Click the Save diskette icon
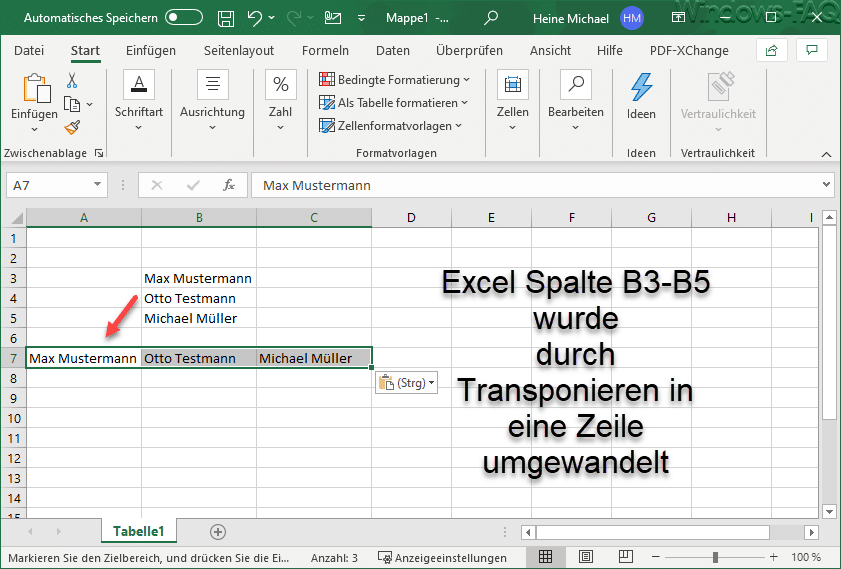This screenshot has height=569, width=841. click(x=226, y=18)
